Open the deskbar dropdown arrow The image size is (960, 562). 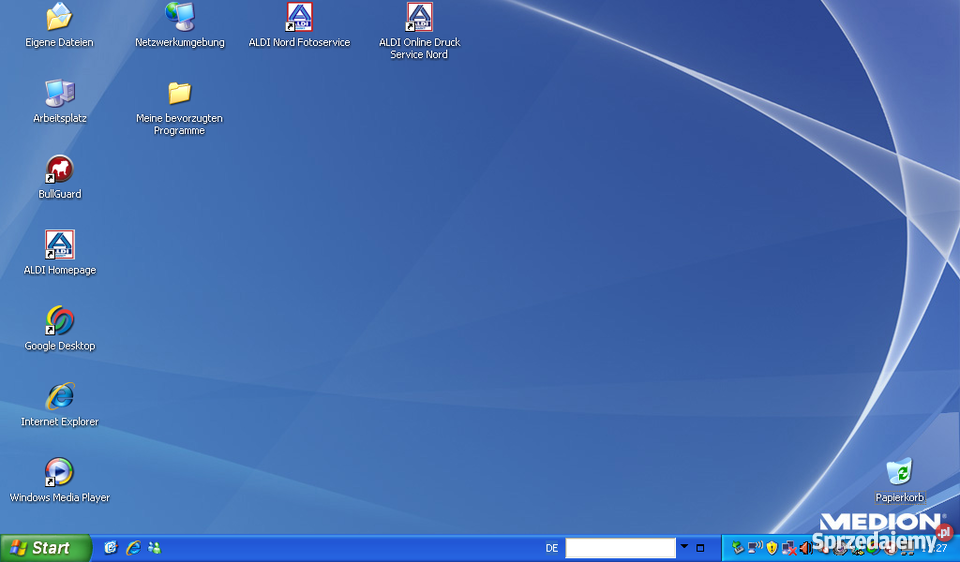pyautogui.click(x=684, y=546)
